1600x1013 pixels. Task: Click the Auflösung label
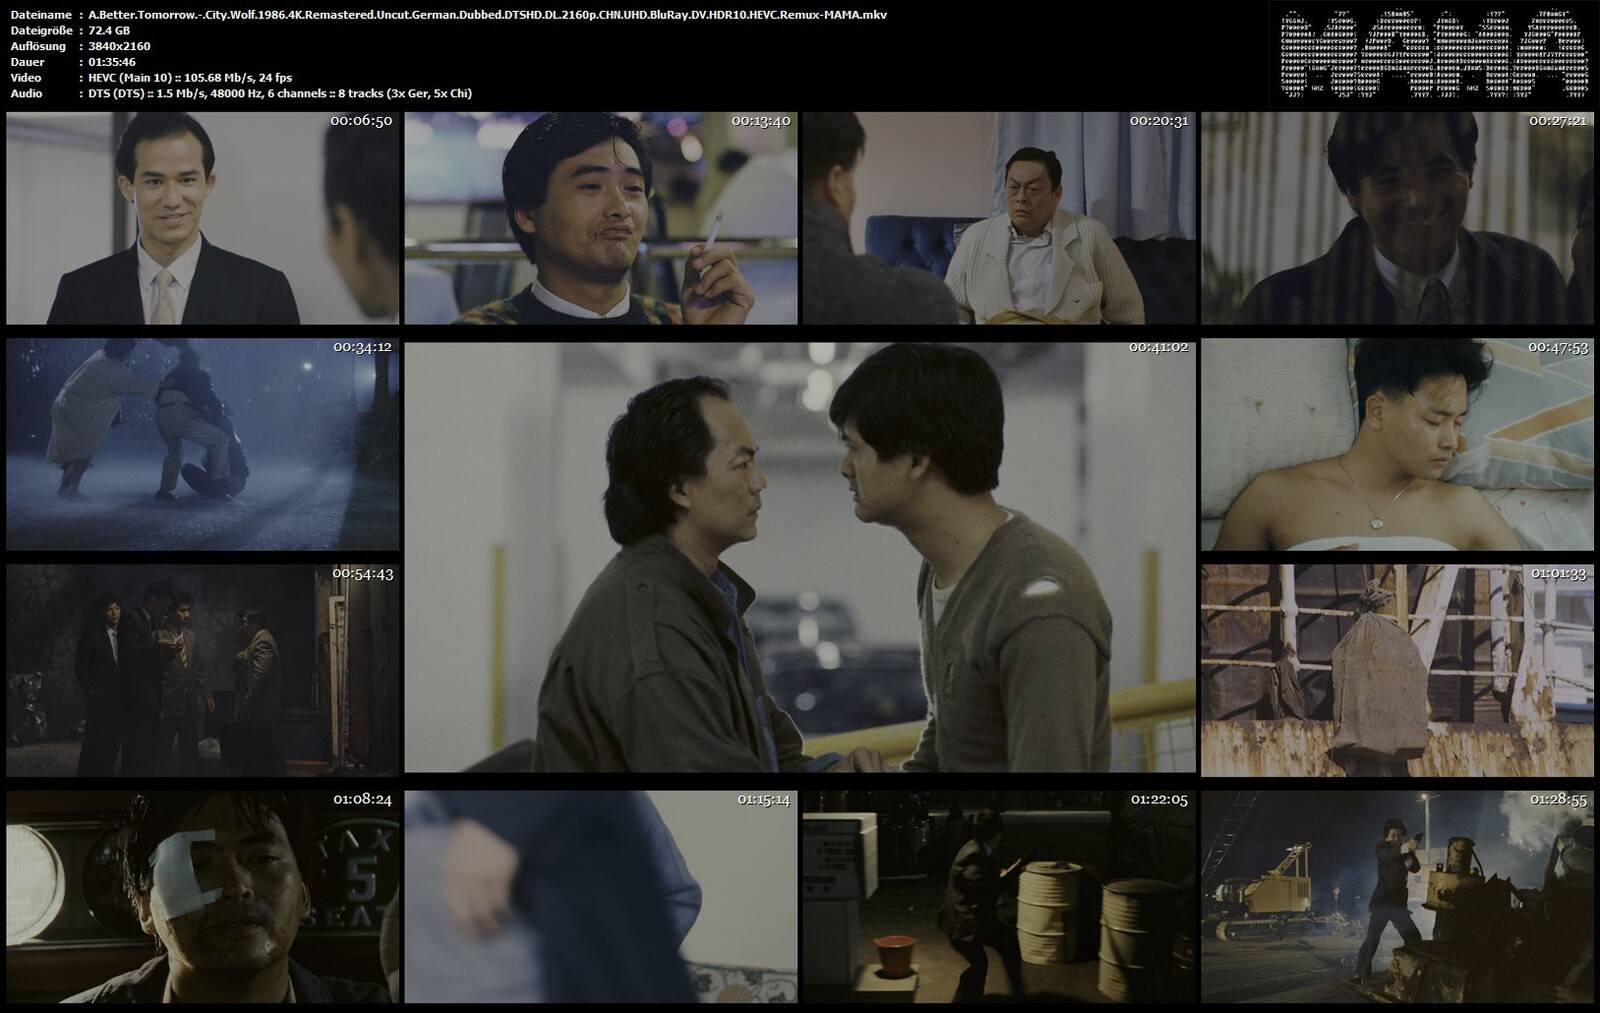[x=38, y=46]
